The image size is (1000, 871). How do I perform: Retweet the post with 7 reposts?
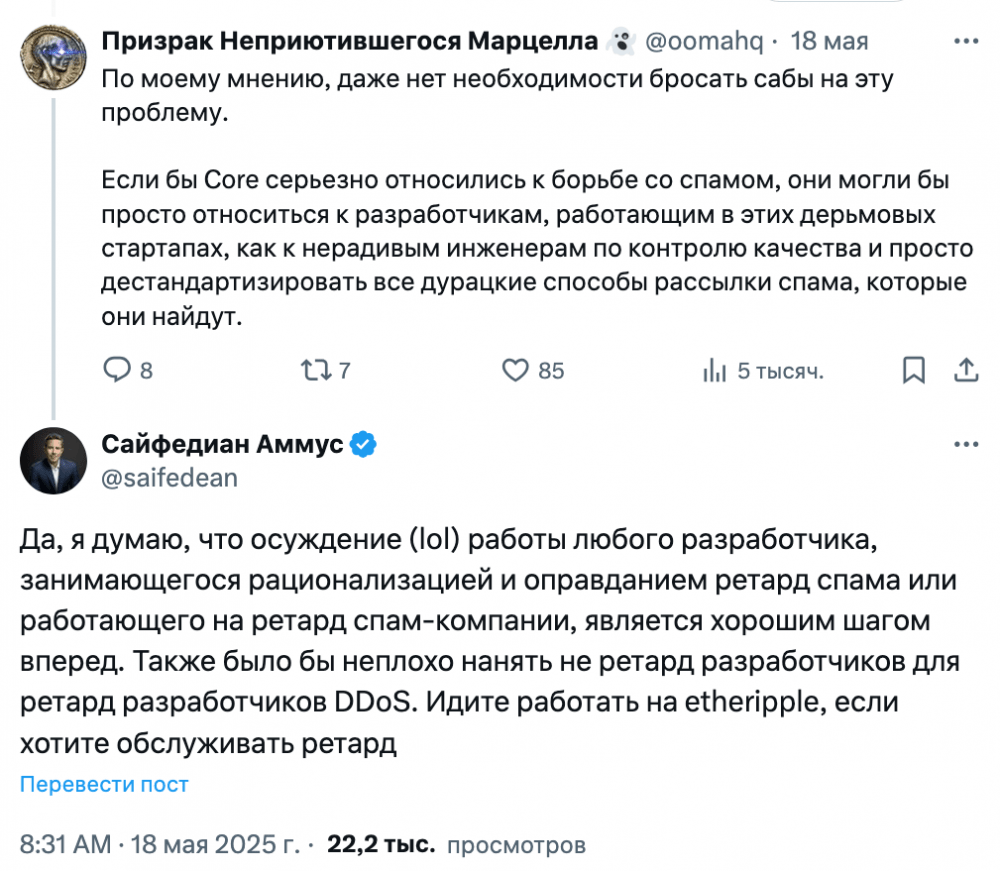[315, 370]
